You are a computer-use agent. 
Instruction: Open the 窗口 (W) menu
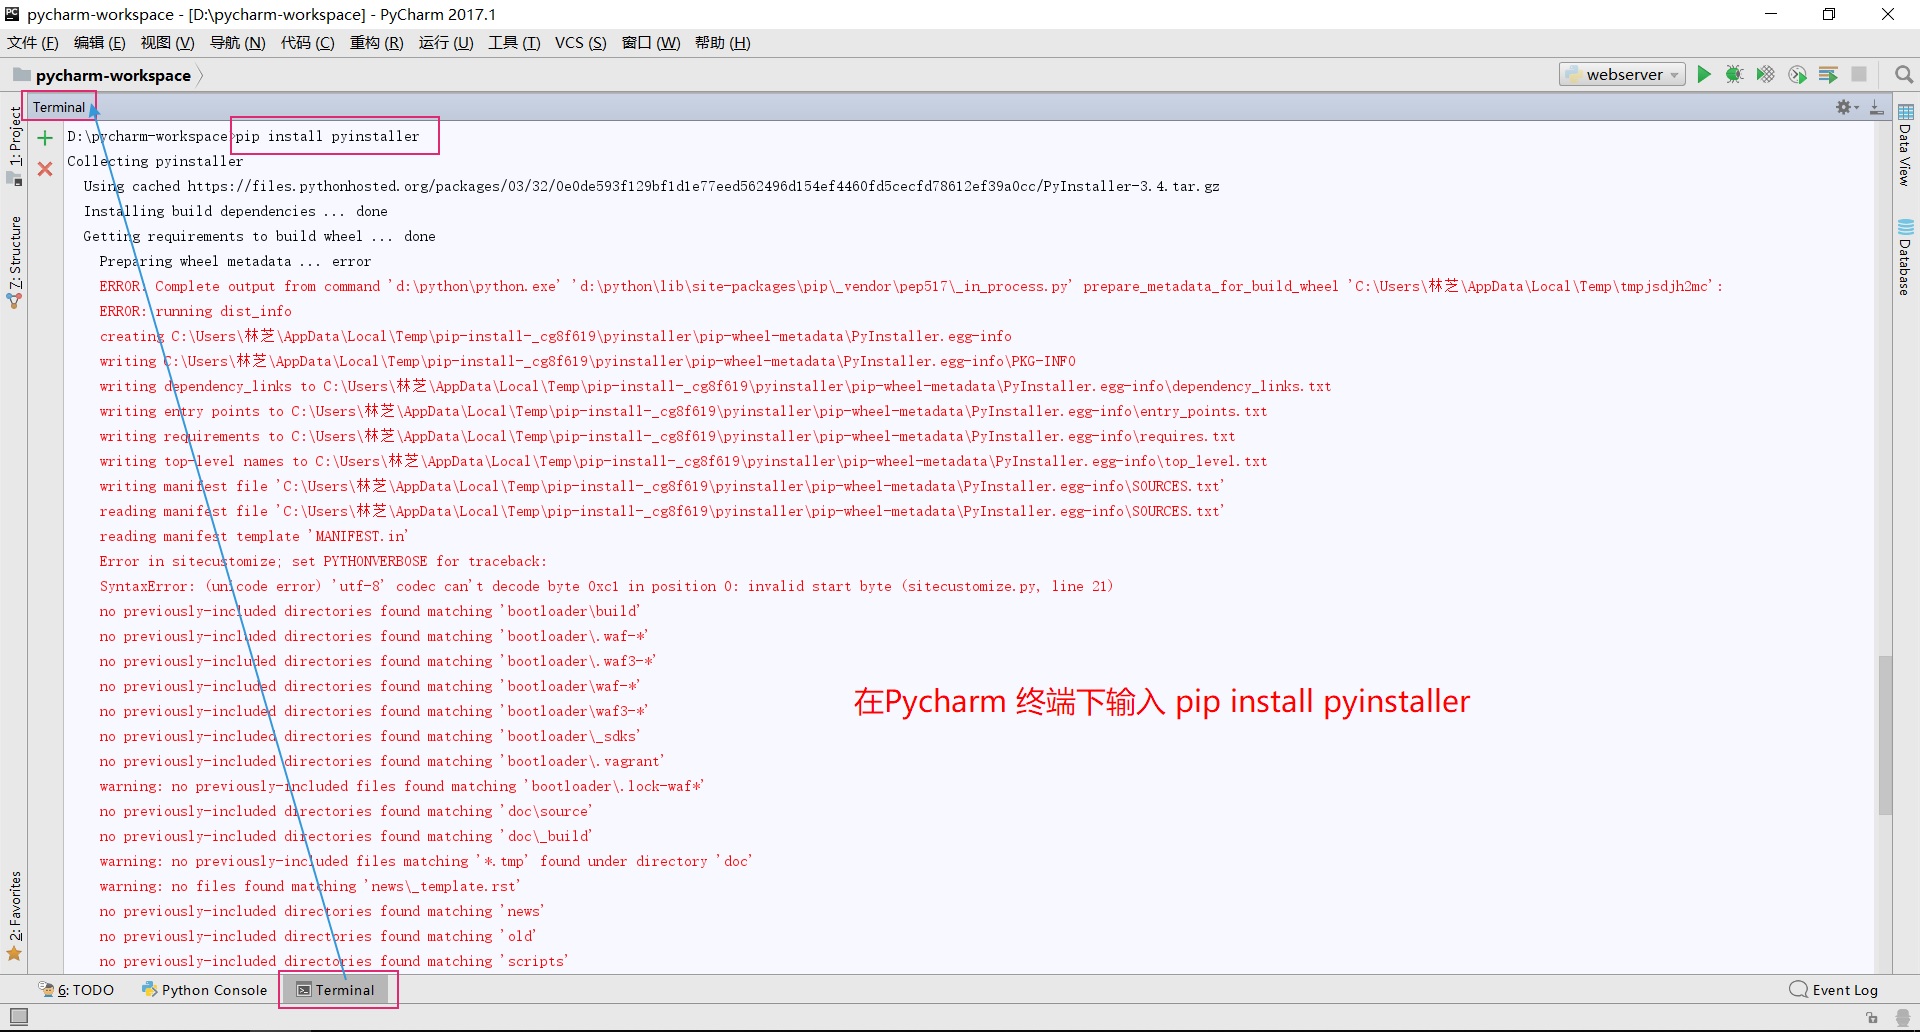click(x=651, y=42)
